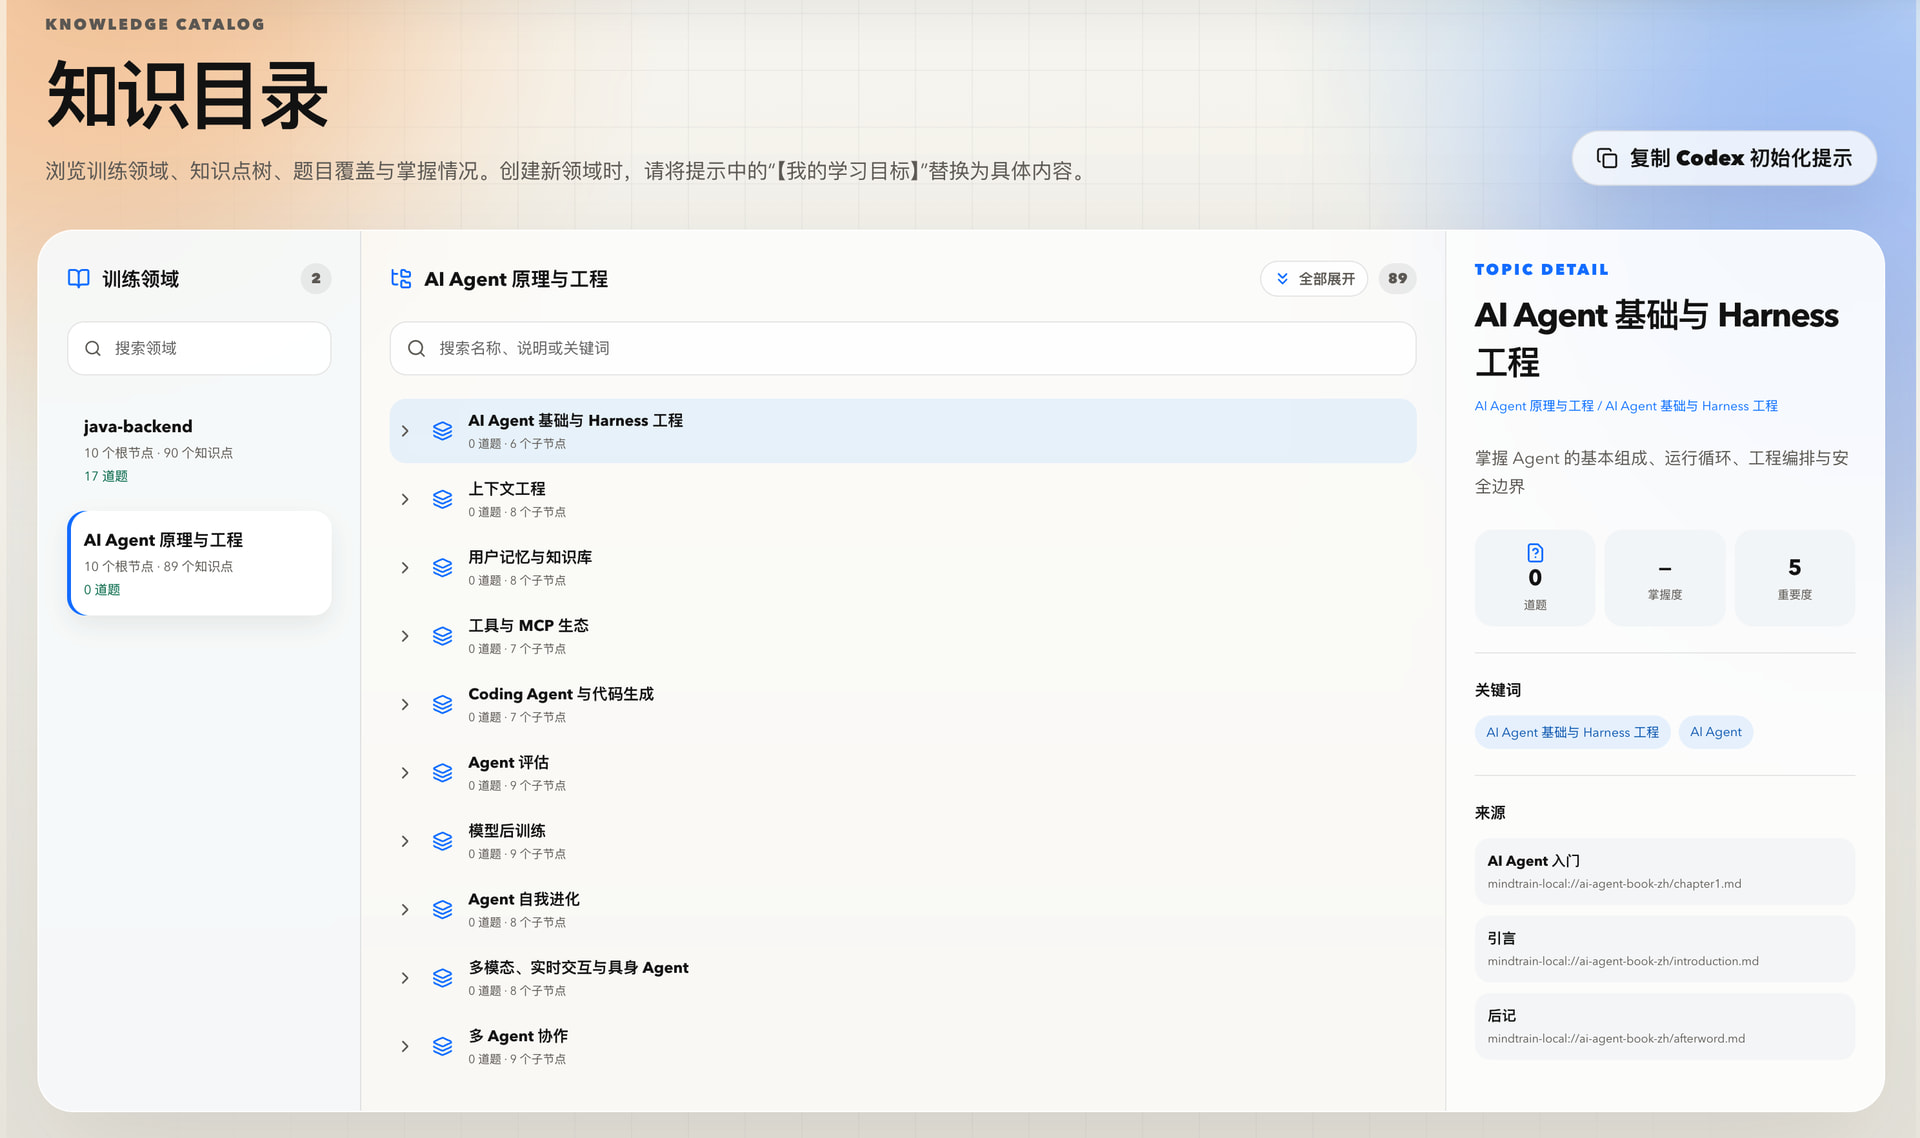The height and width of the screenshot is (1138, 1920).
Task: Expand the 模型后训练 node
Action: point(405,841)
